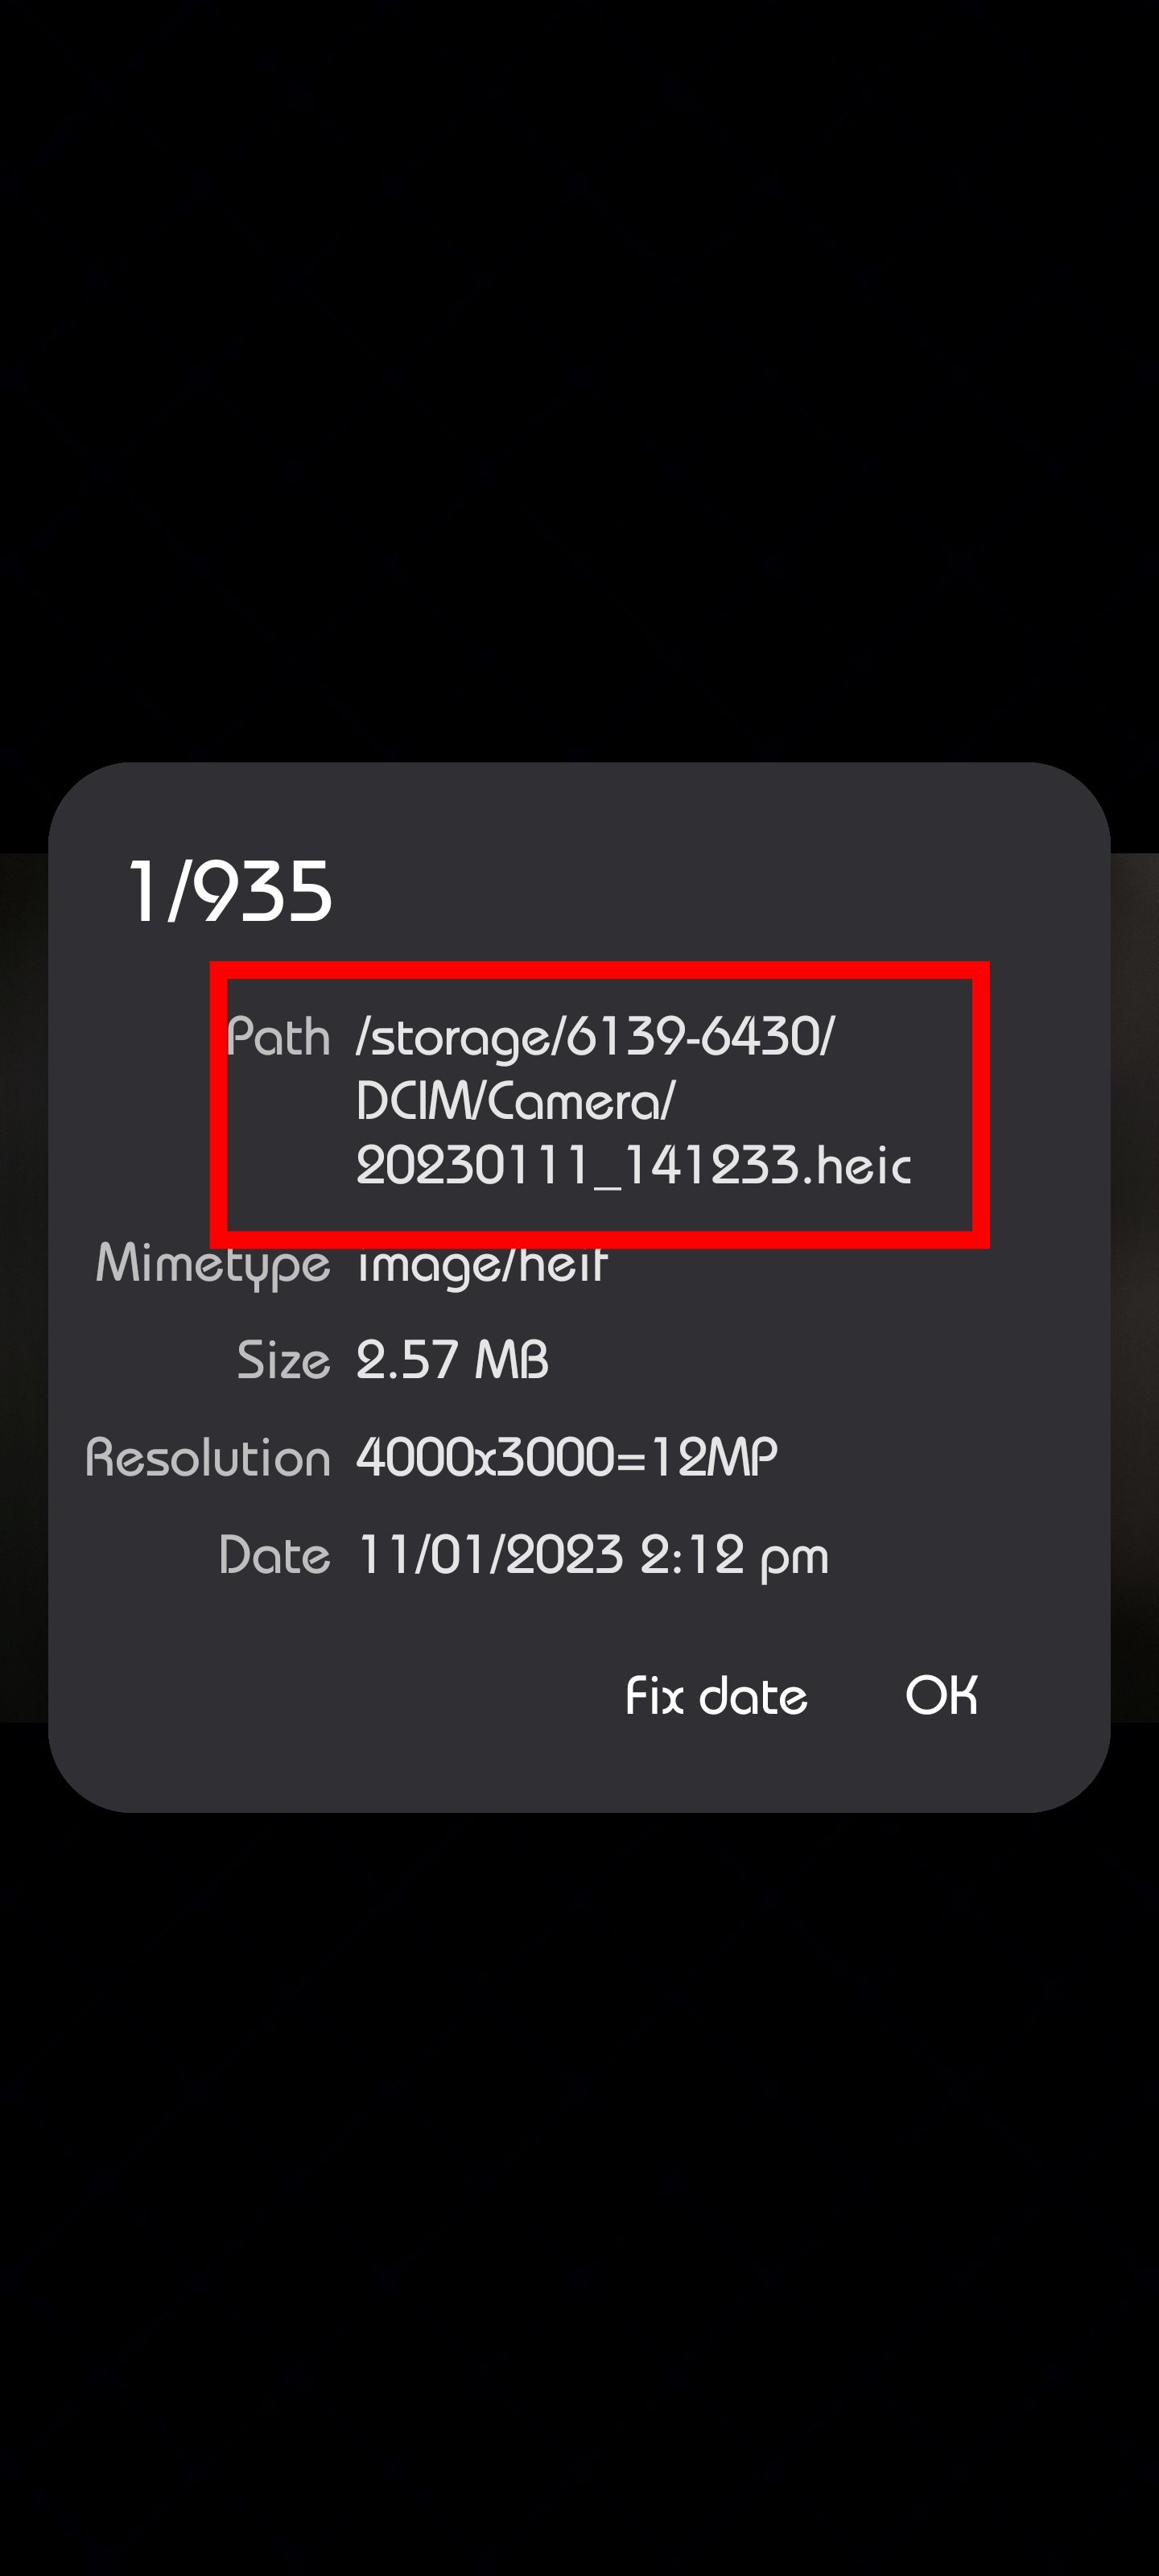Screen dimensions: 1159x2576
Task: Tap photo preview strip left of dialog
Action: point(24,1287)
